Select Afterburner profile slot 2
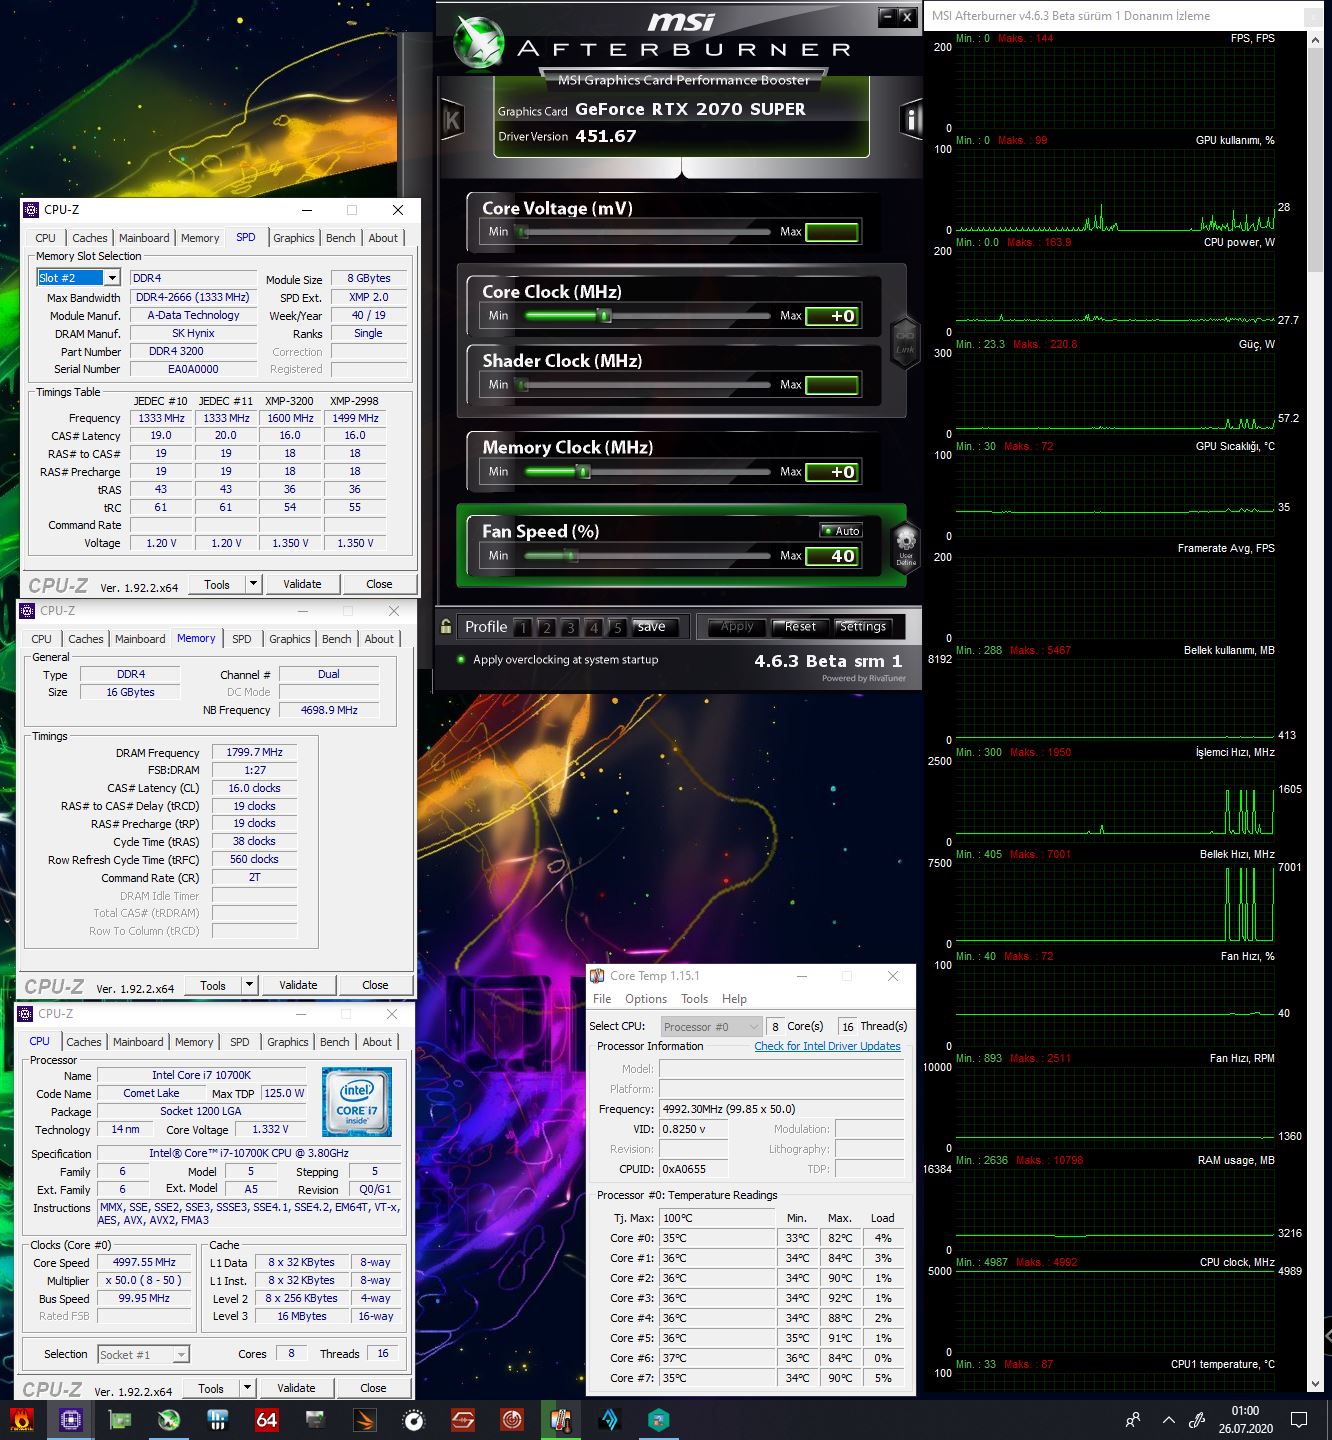The height and width of the screenshot is (1440, 1332). coord(546,628)
